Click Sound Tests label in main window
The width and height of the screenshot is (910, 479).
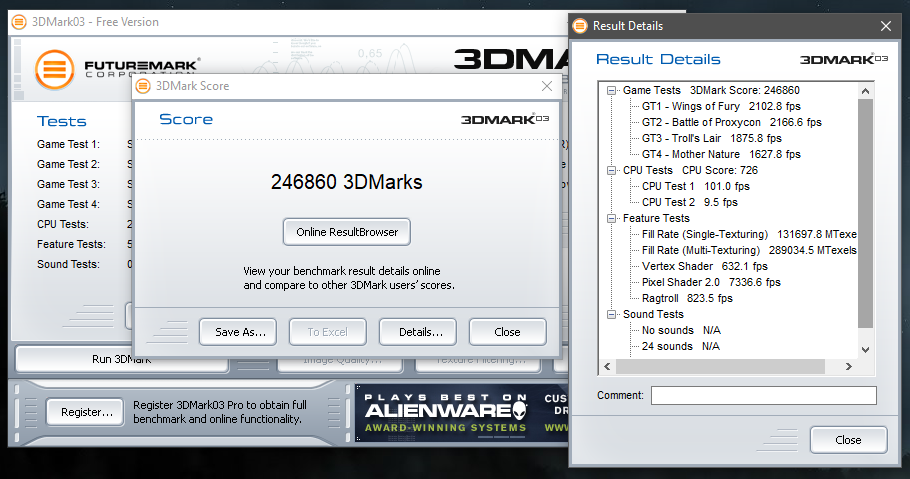pos(68,264)
